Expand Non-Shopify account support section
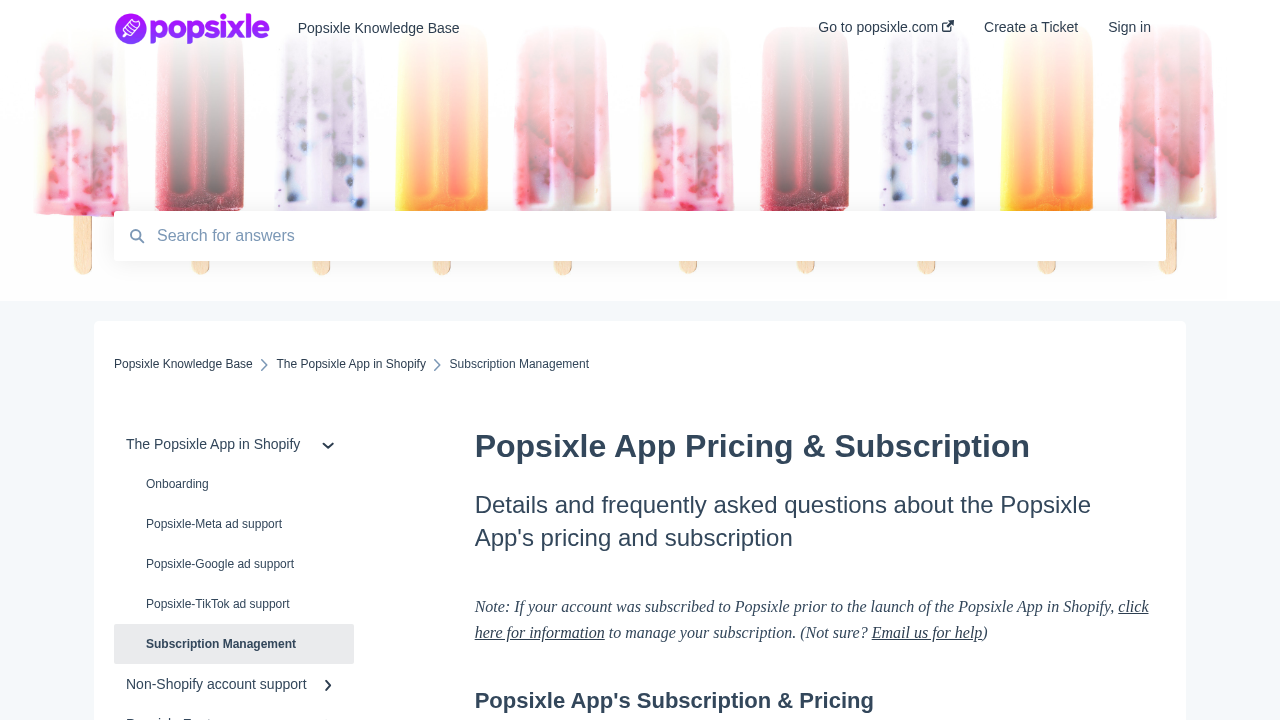 click(328, 685)
